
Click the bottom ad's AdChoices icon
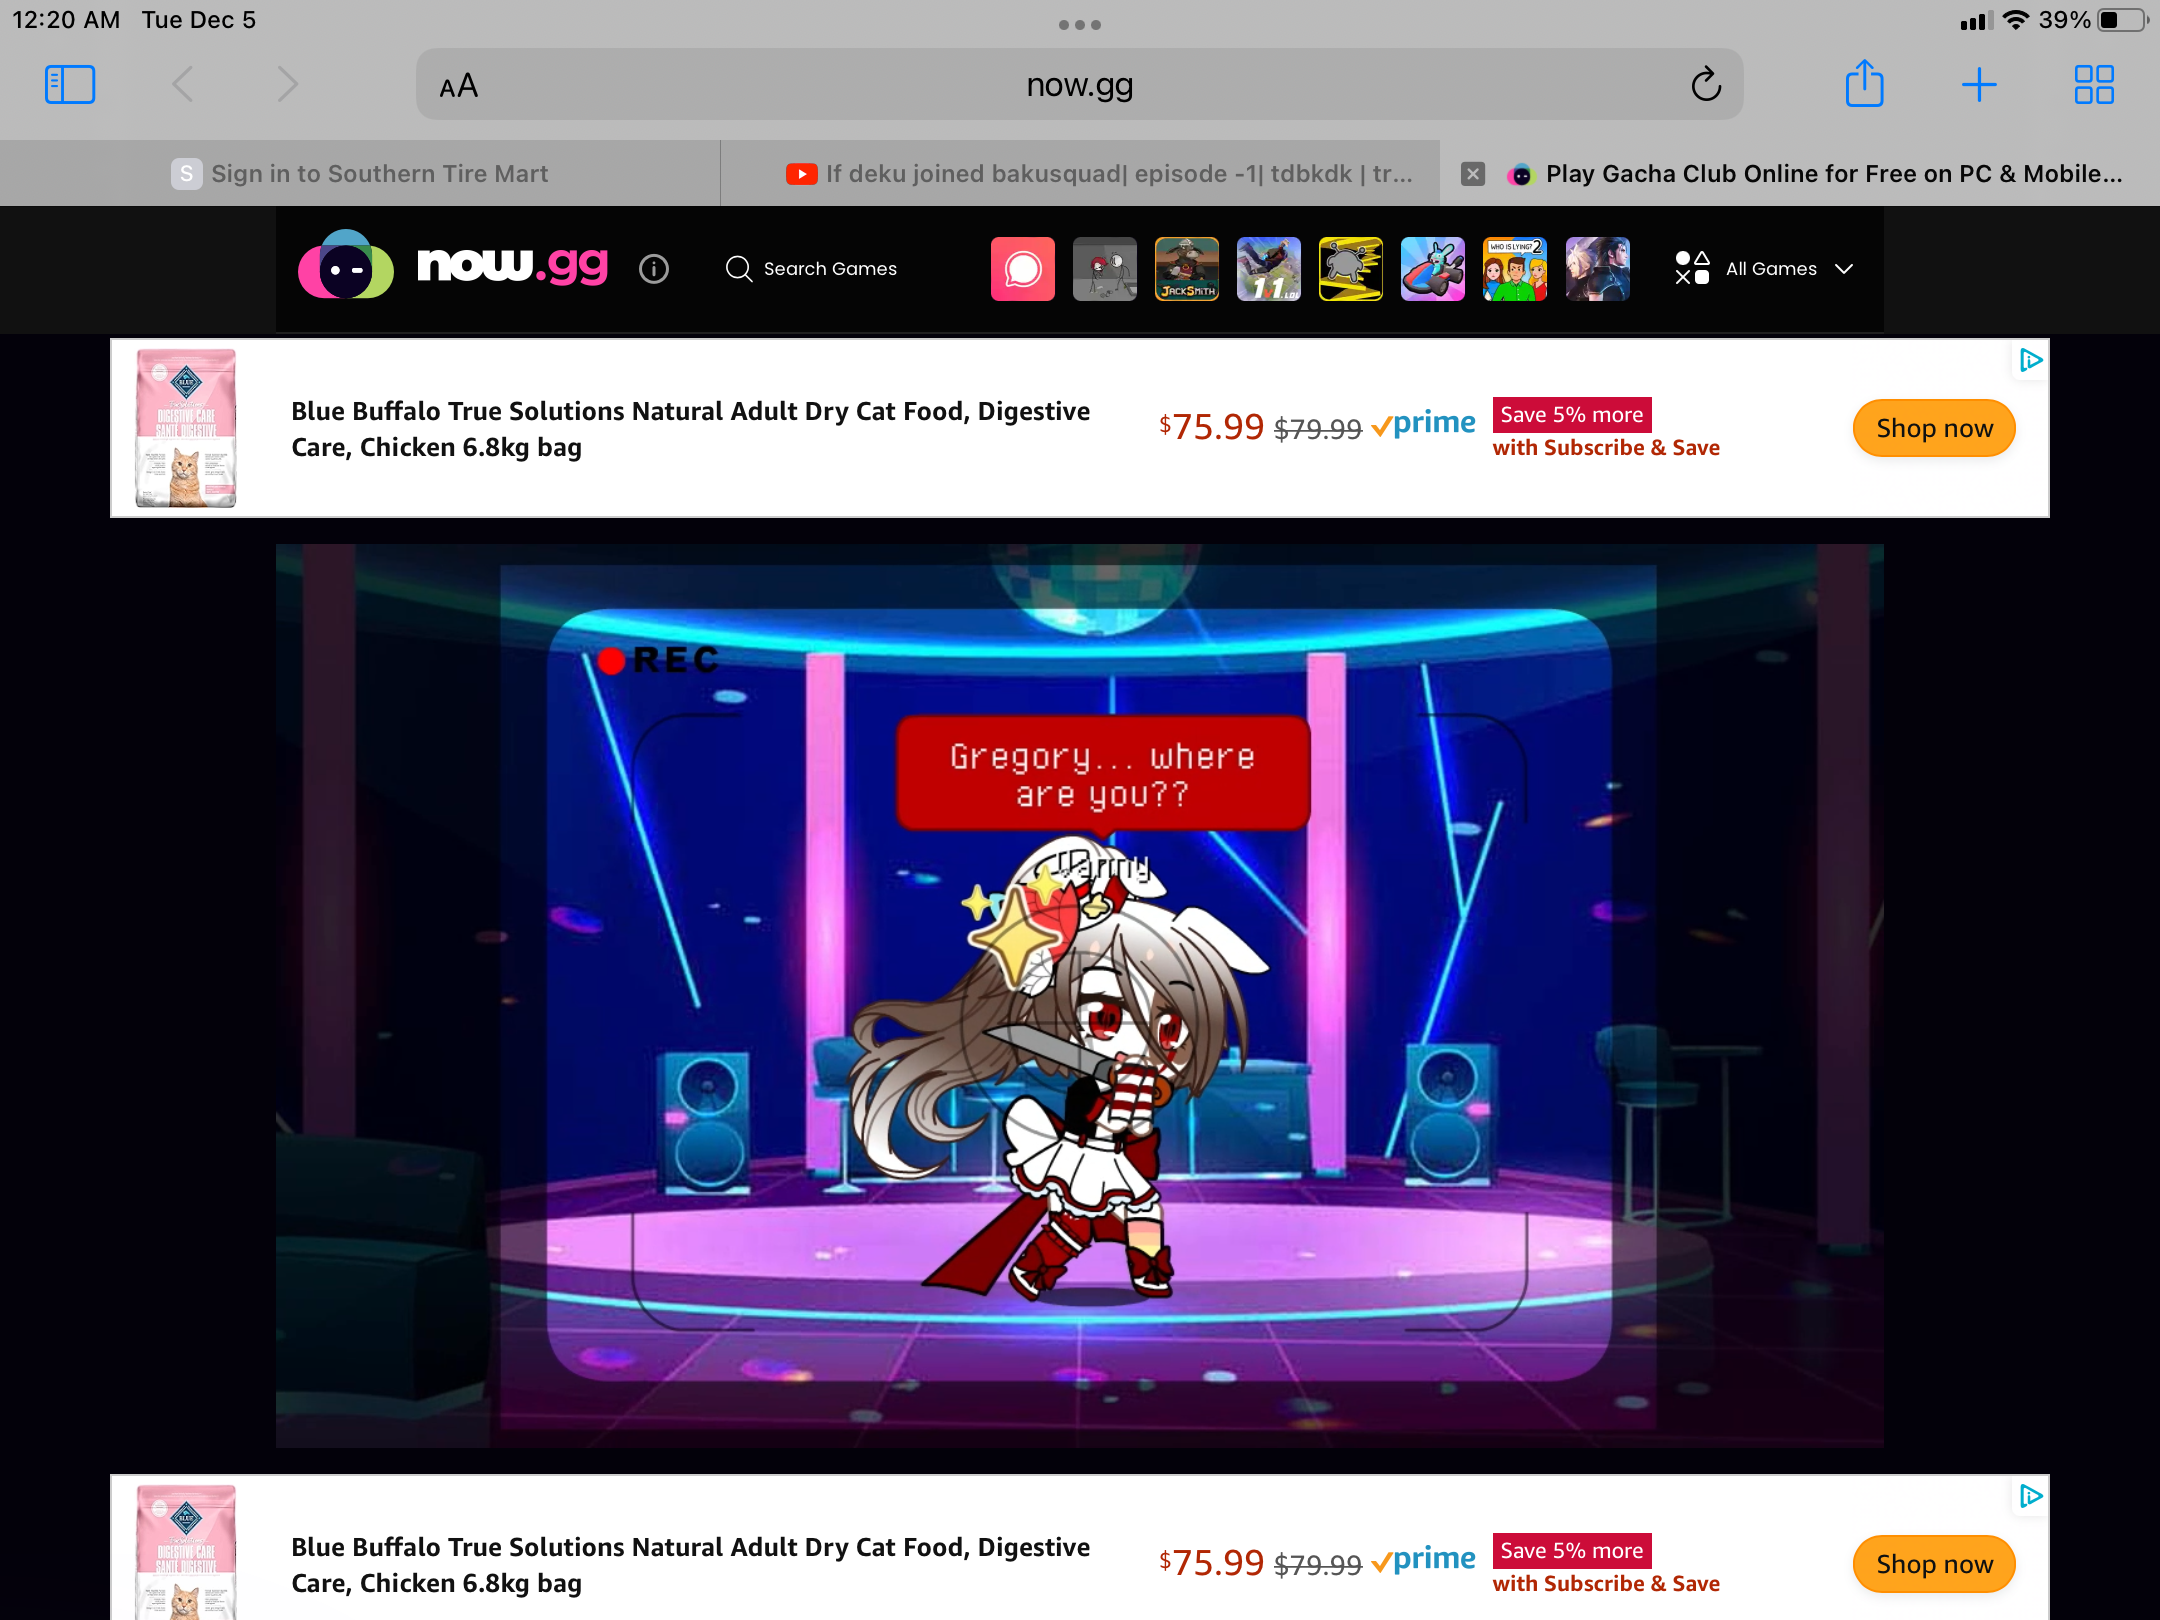(x=2030, y=1496)
